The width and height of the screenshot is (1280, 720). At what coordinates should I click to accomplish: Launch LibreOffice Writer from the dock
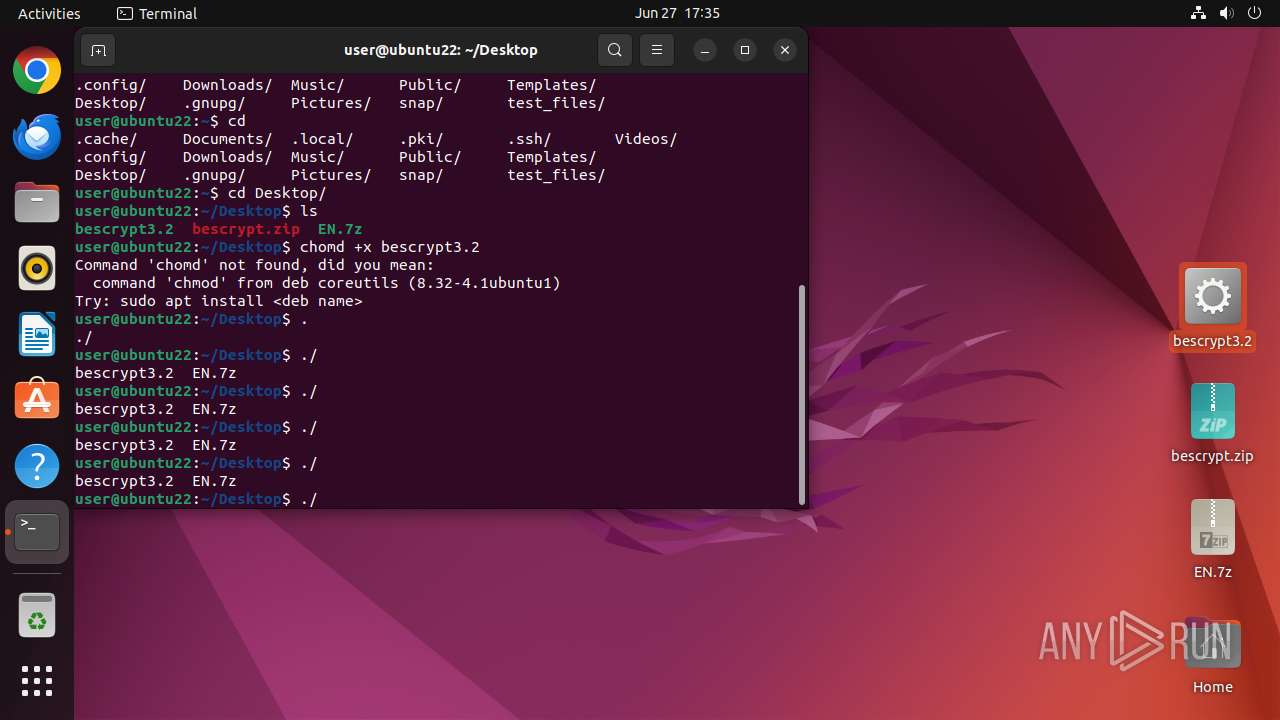[37, 334]
